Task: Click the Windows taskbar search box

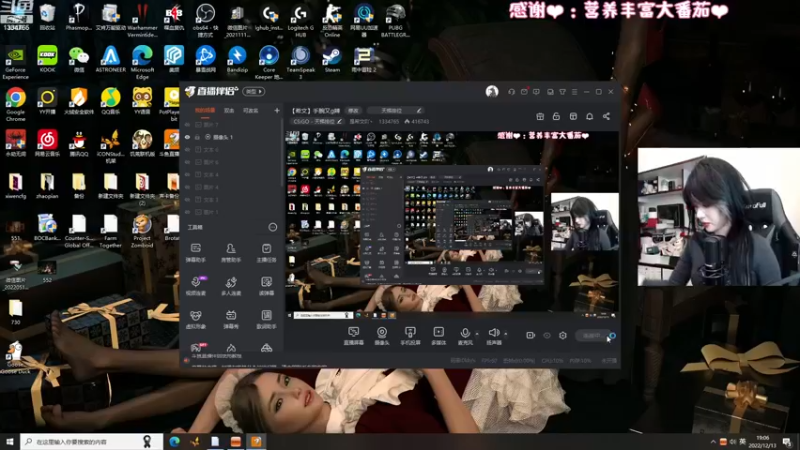Action: [92, 441]
